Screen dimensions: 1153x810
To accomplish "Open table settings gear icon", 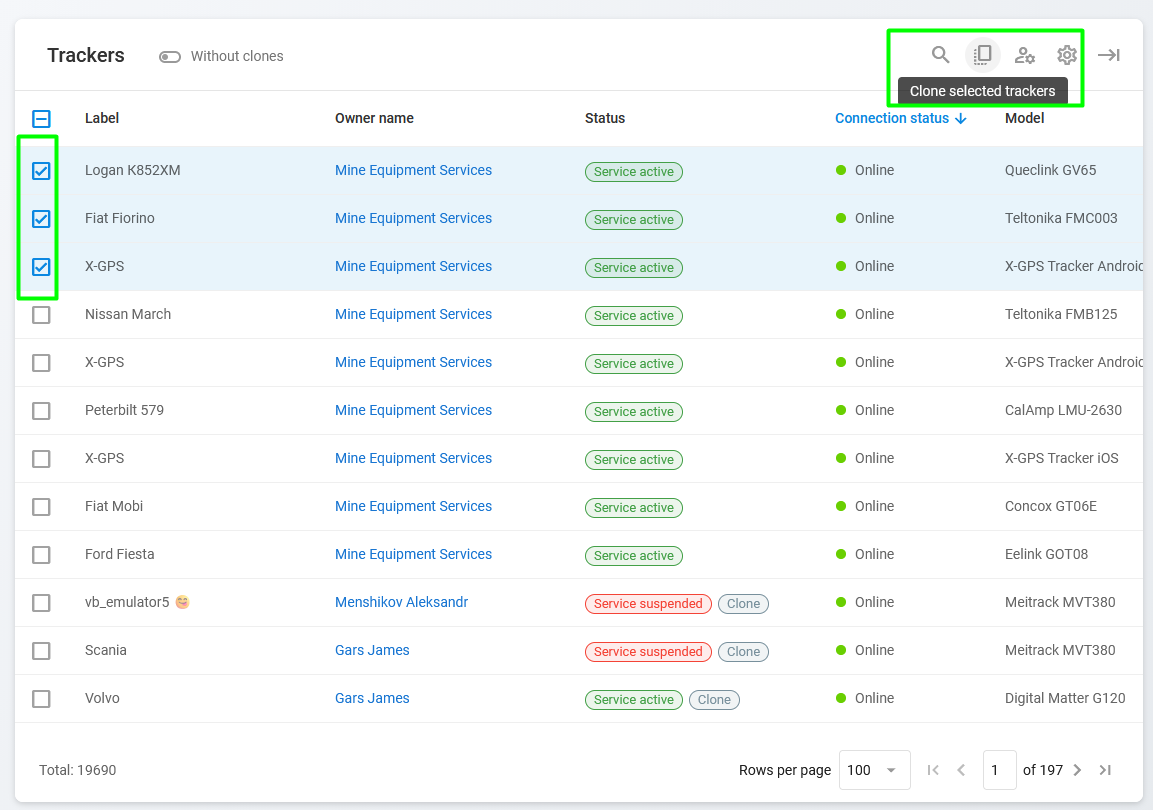I will (x=1067, y=55).
